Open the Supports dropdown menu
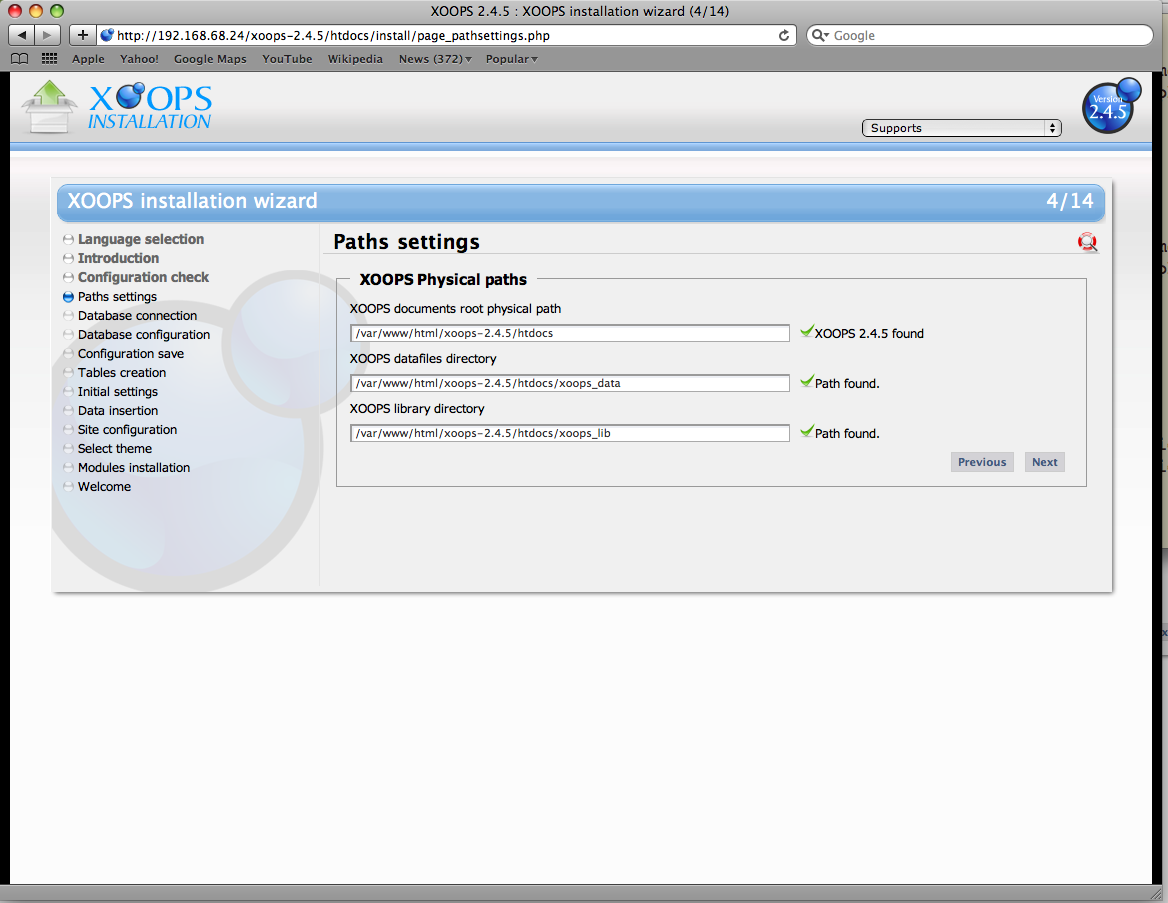The width and height of the screenshot is (1168, 903). click(960, 127)
